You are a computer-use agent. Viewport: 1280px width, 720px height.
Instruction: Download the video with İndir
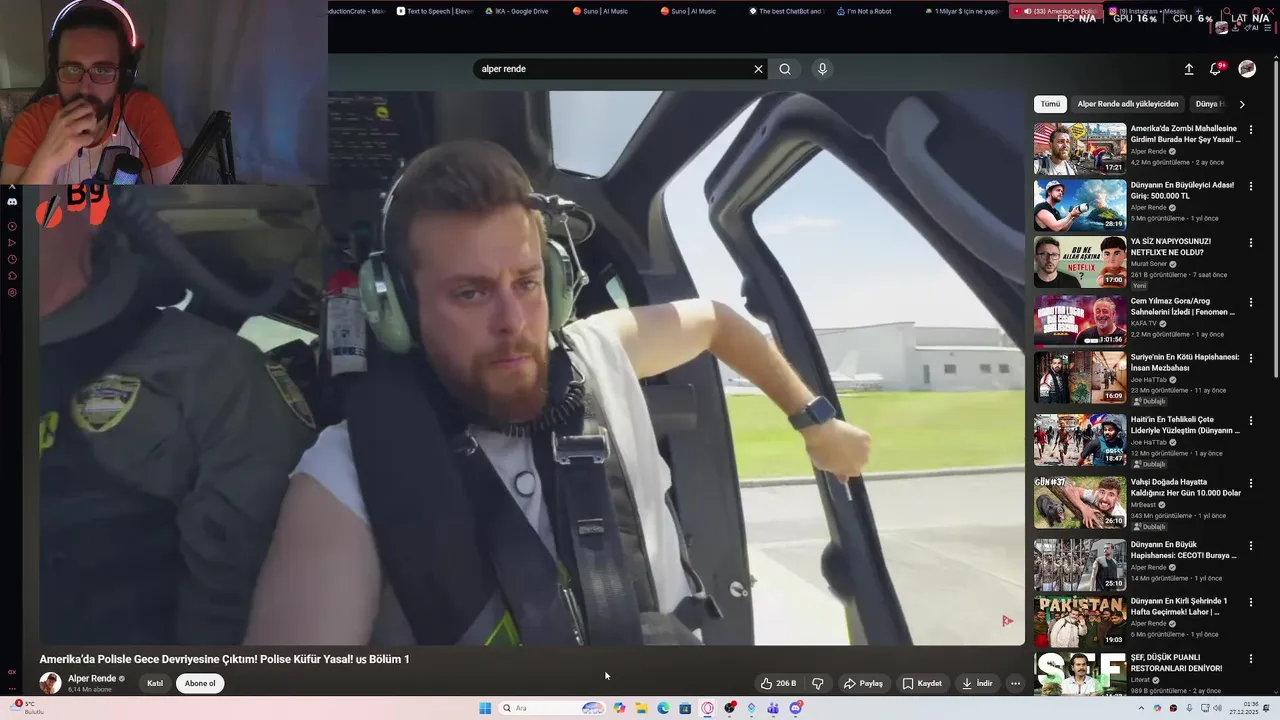point(977,684)
